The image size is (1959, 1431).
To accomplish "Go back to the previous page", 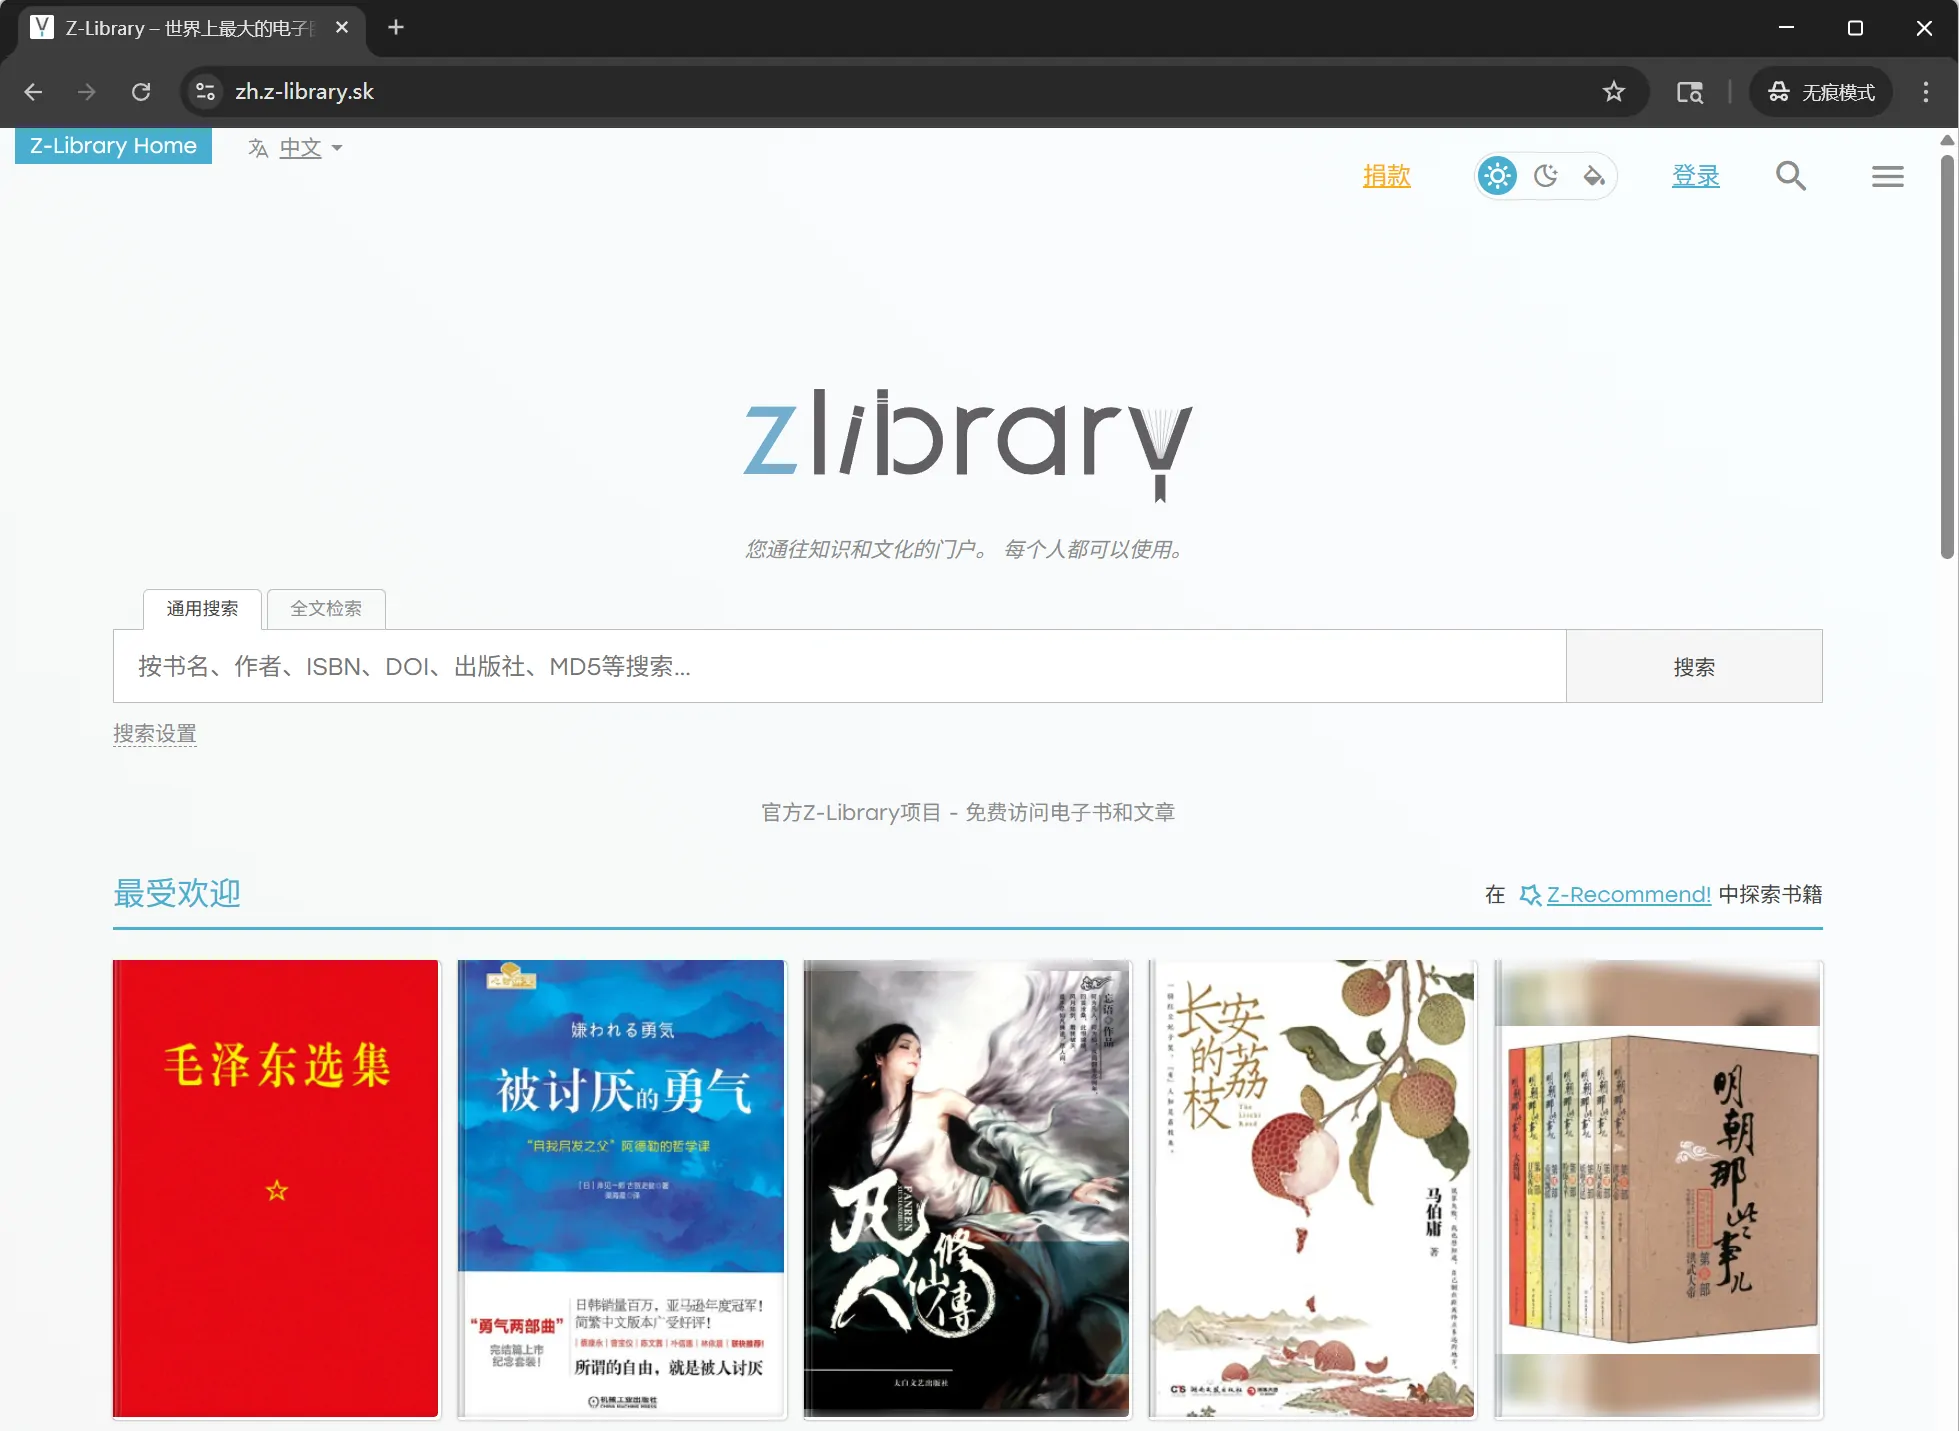I will tap(33, 92).
